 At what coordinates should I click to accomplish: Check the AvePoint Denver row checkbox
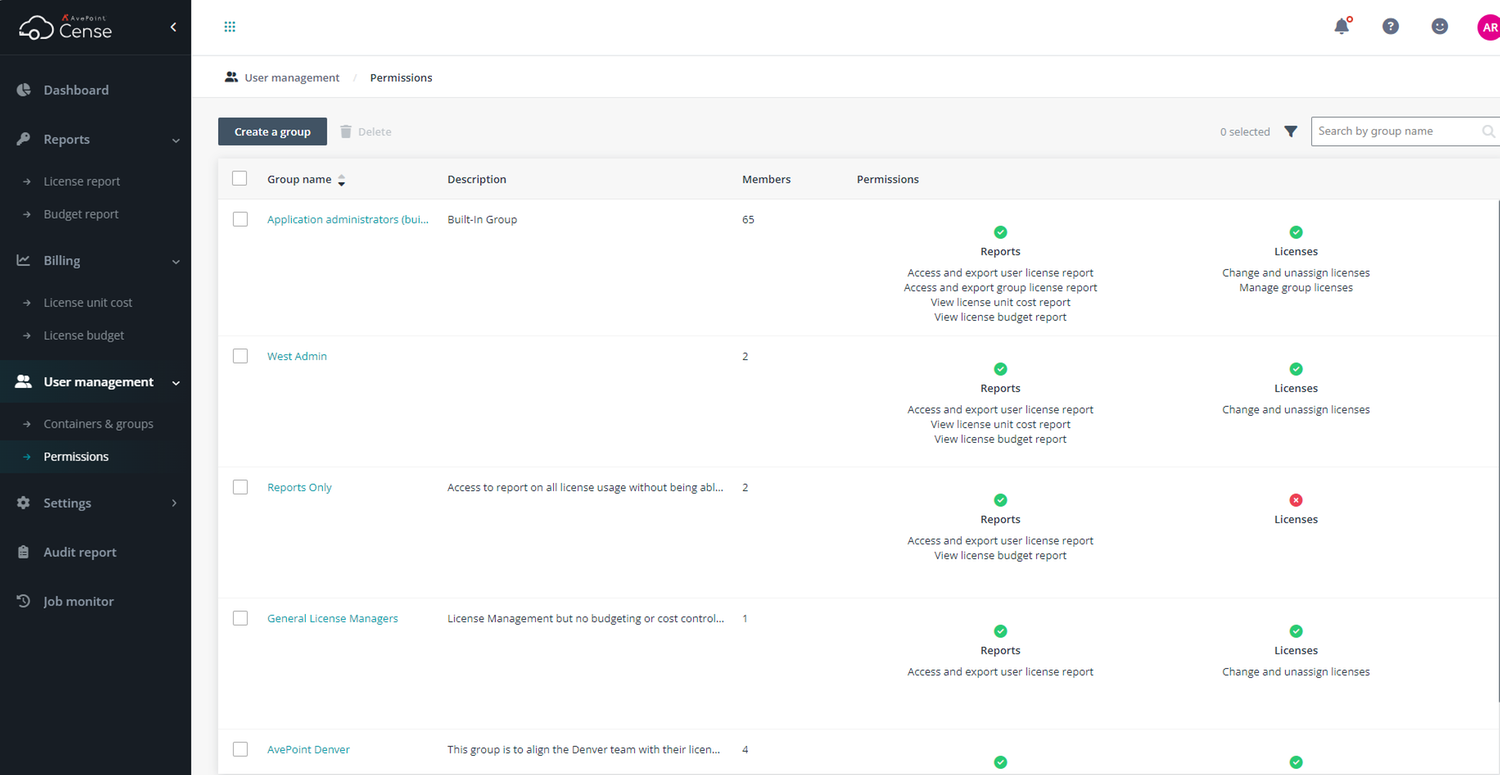tap(240, 749)
